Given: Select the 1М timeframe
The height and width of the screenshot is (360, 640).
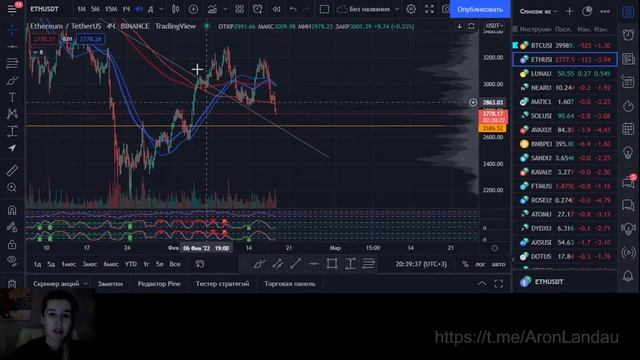Looking at the screenshot, I should click(81, 9).
